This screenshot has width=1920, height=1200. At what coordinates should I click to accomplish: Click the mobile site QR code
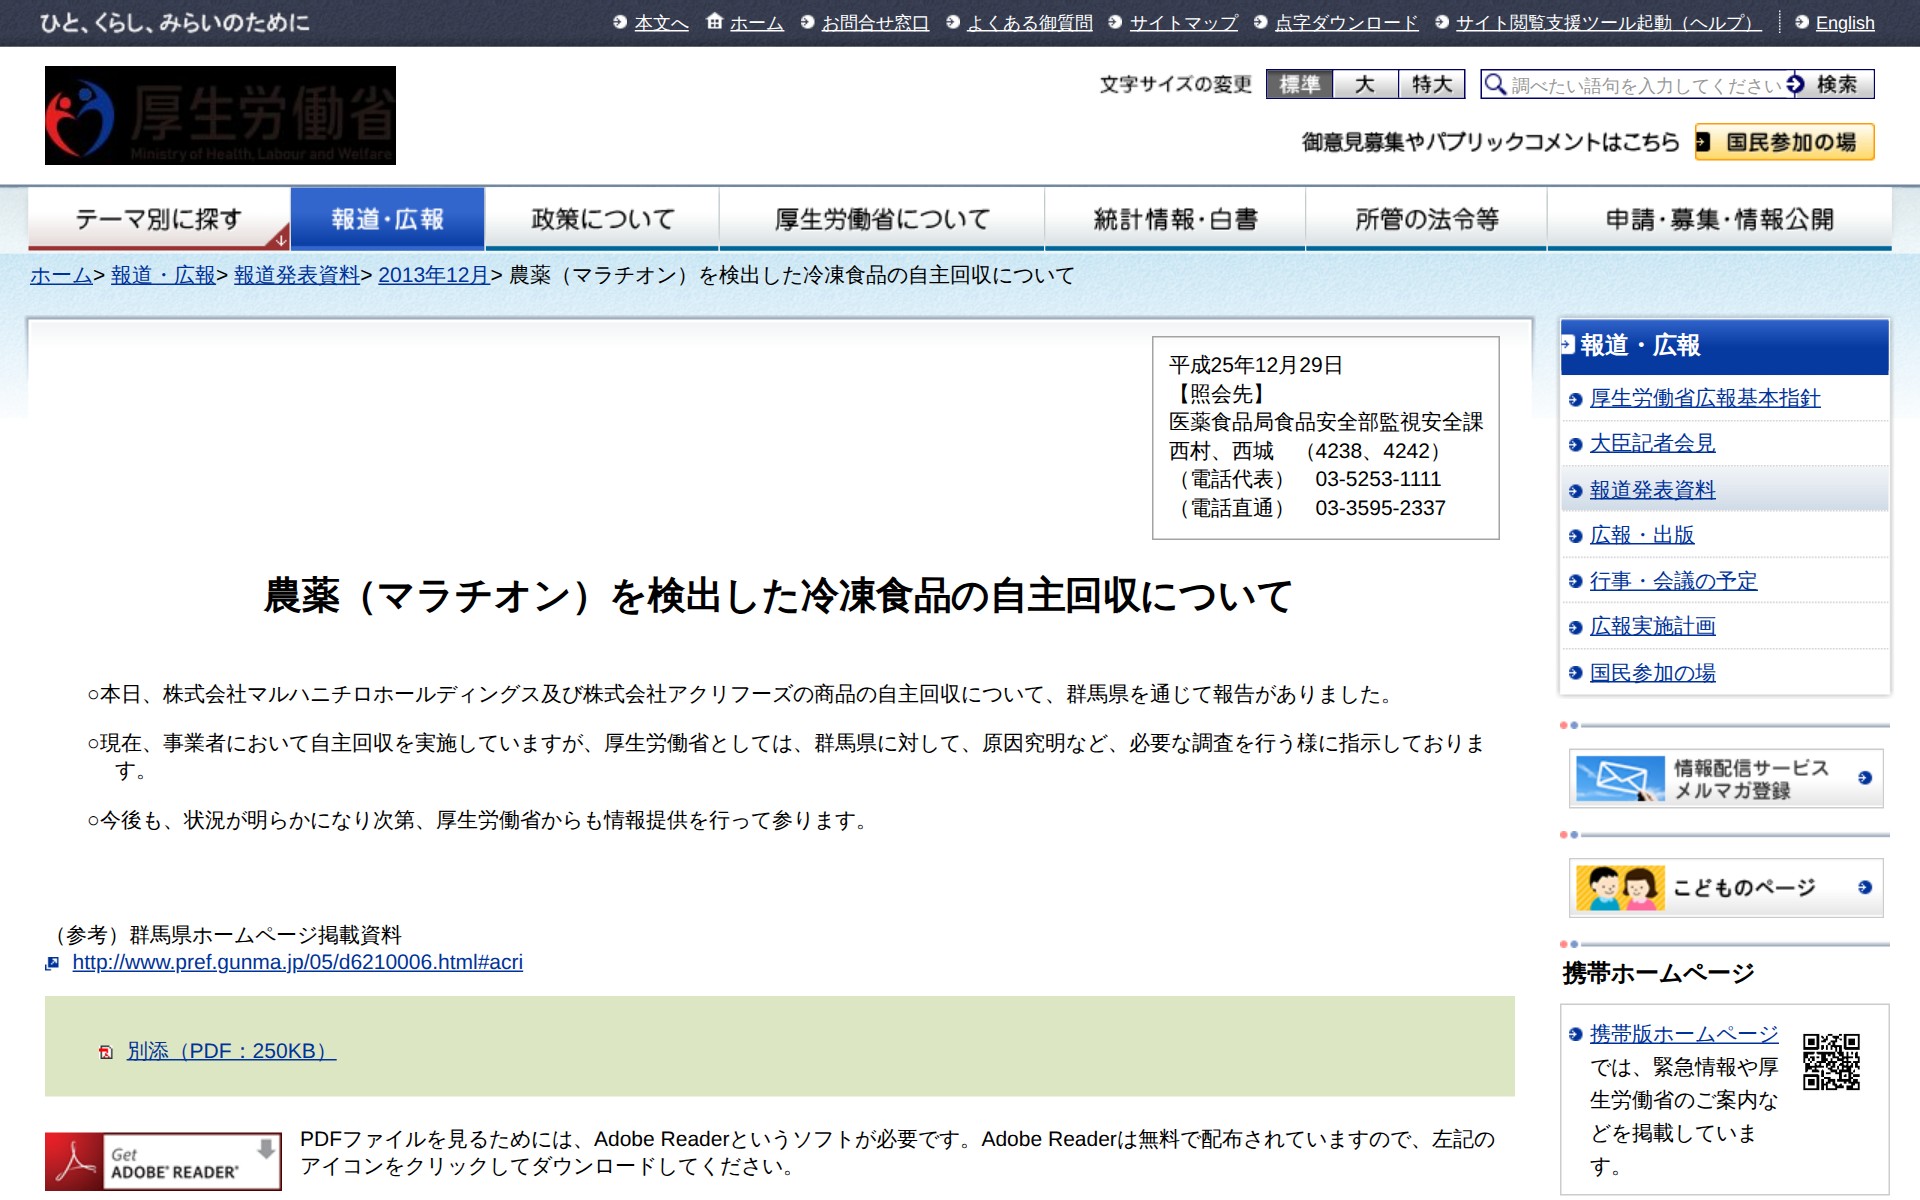[1831, 1062]
